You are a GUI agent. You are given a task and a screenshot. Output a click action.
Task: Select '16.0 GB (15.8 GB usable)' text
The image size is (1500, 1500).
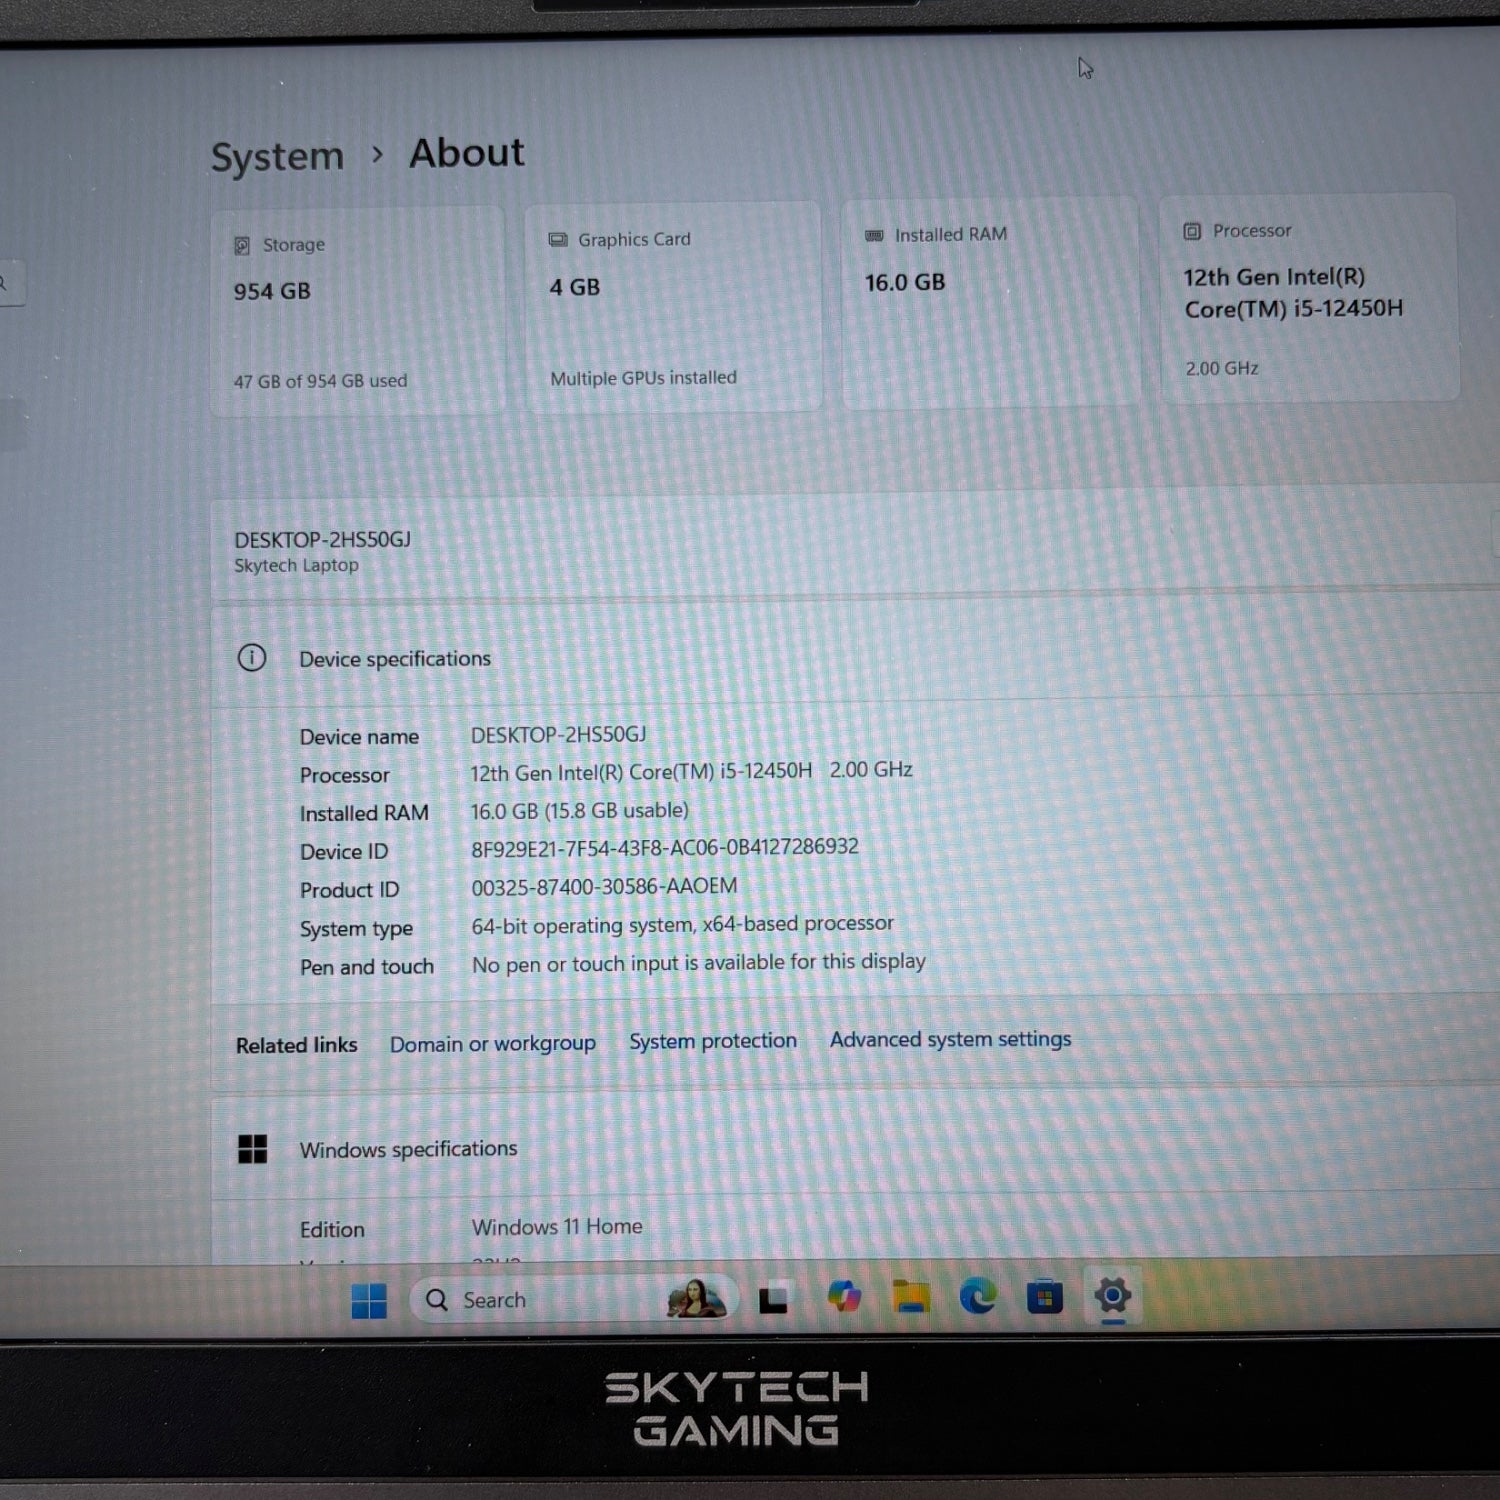(580, 811)
